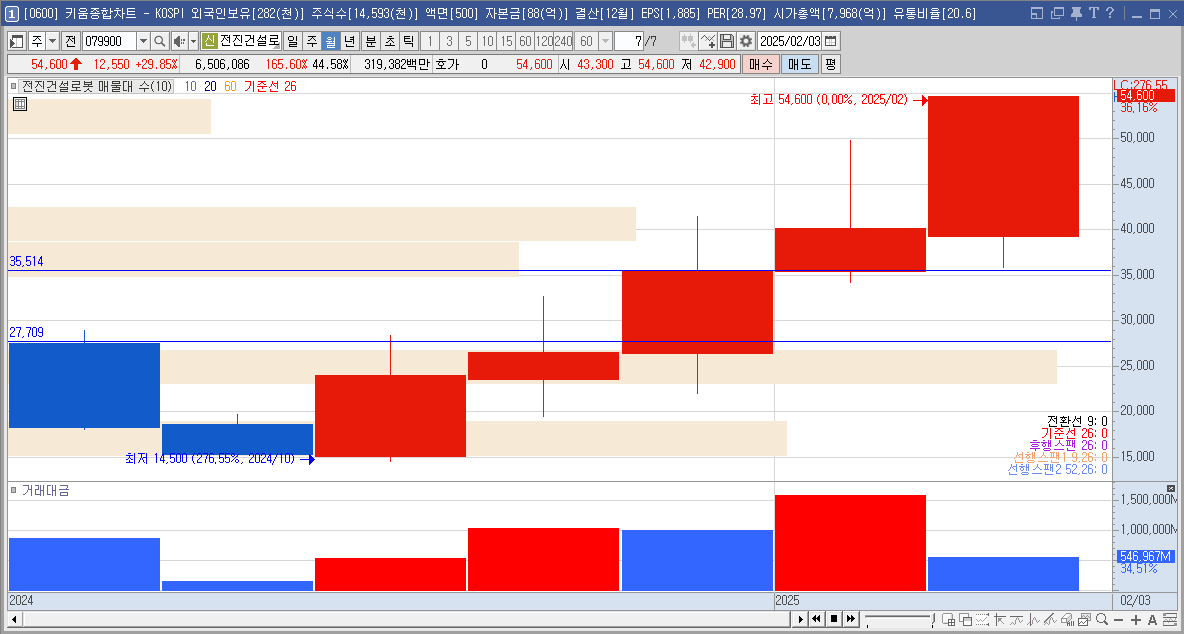Click the 매수 buy button

click(760, 64)
